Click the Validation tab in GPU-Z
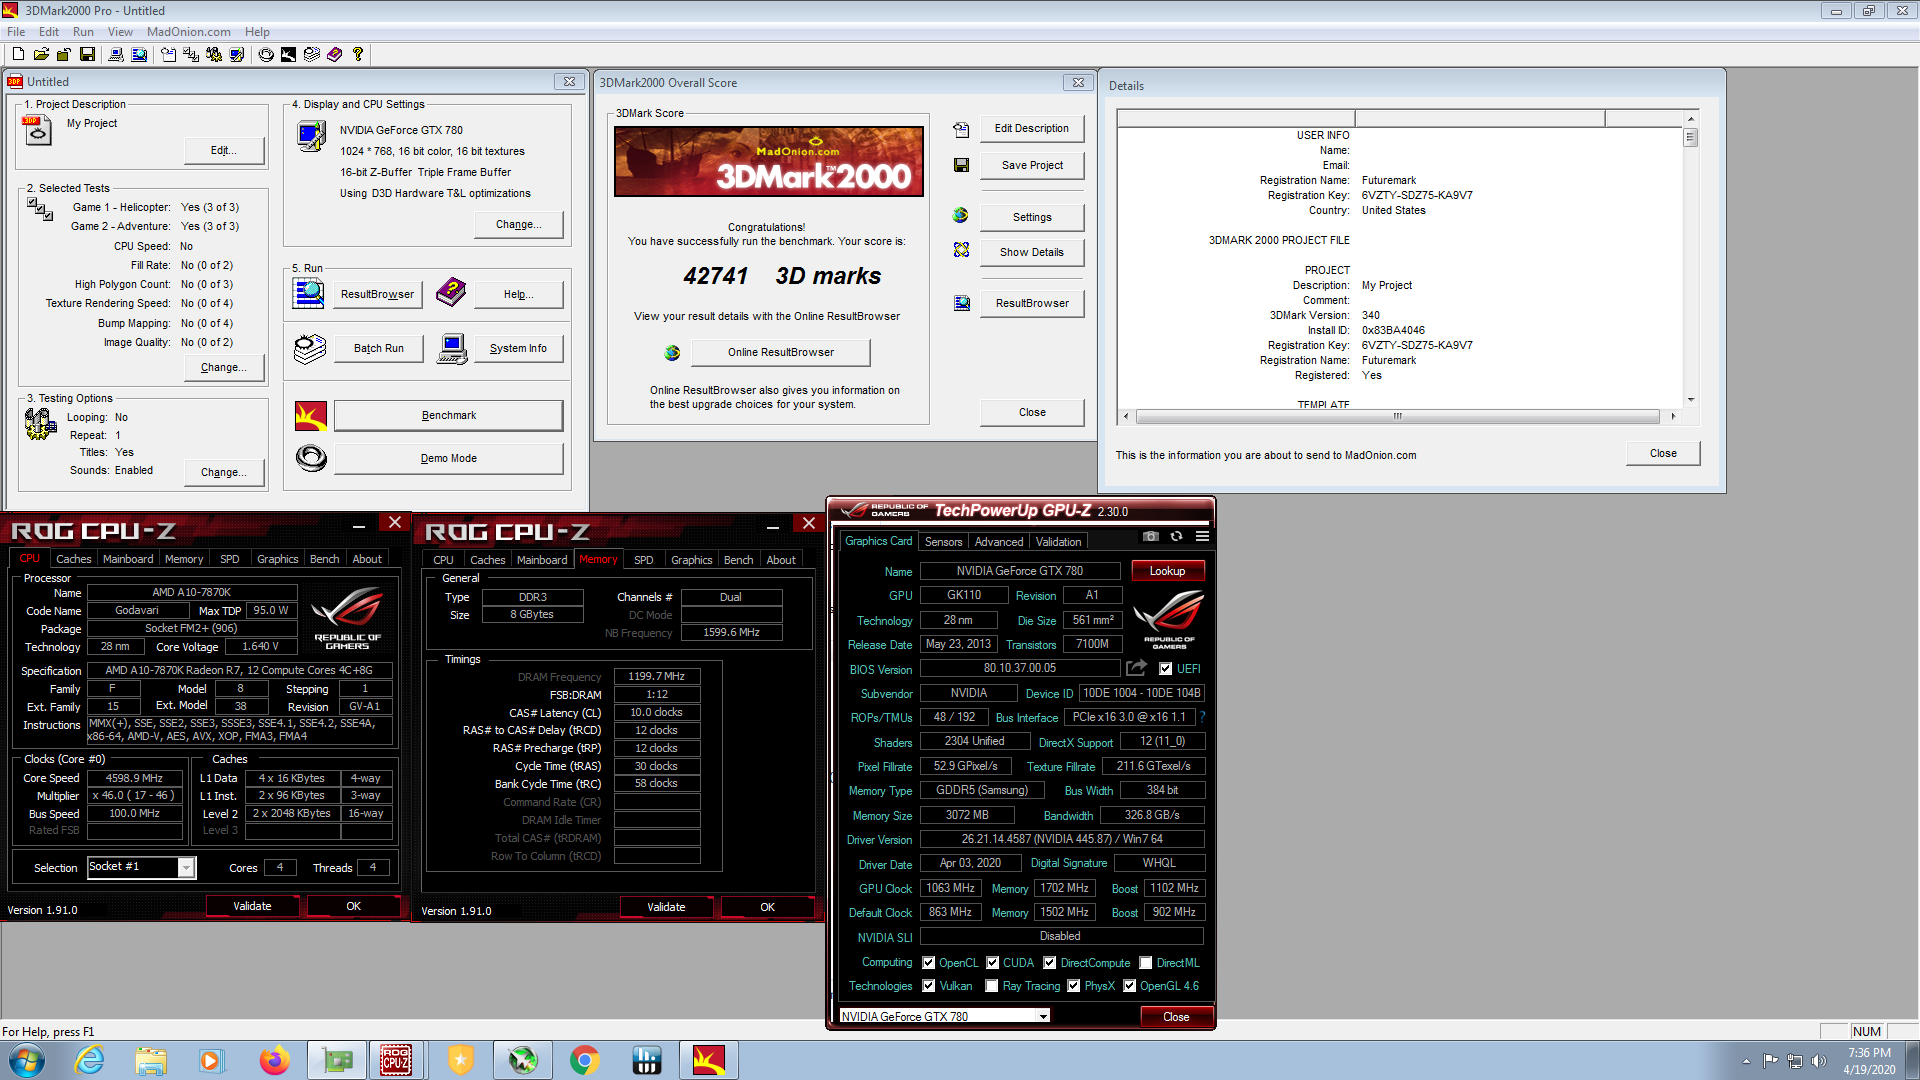Viewport: 1920px width, 1080px height. 1058,542
